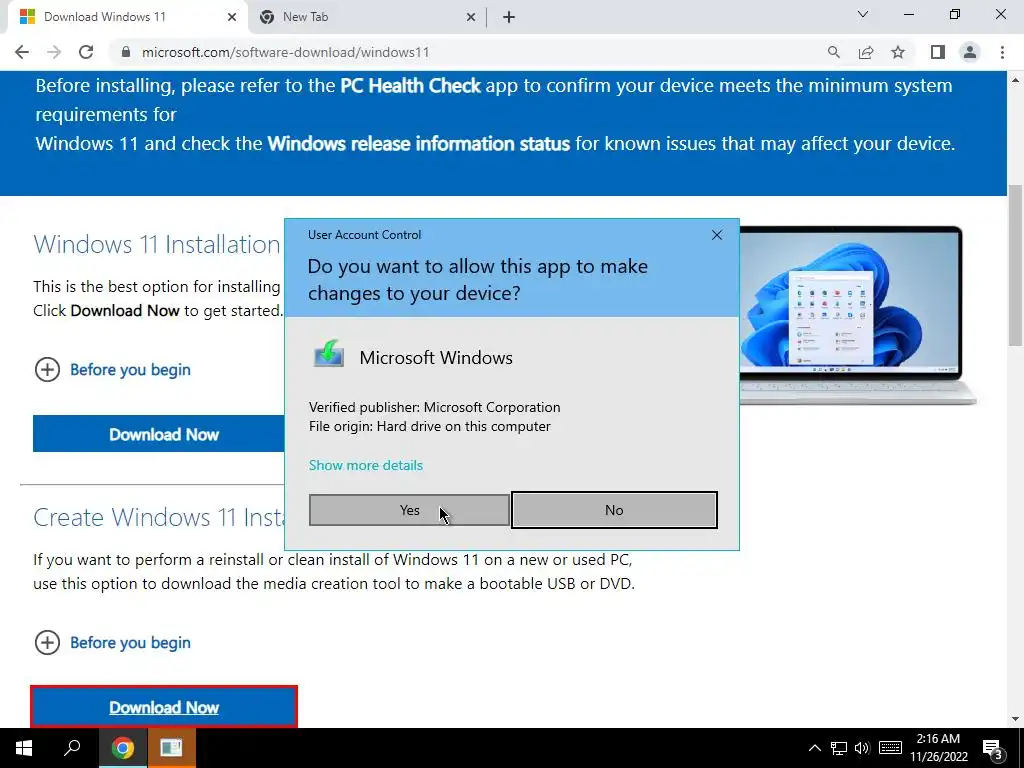Viewport: 1024px width, 768px height.
Task: Toggle the browser side panel icon
Action: point(938,52)
